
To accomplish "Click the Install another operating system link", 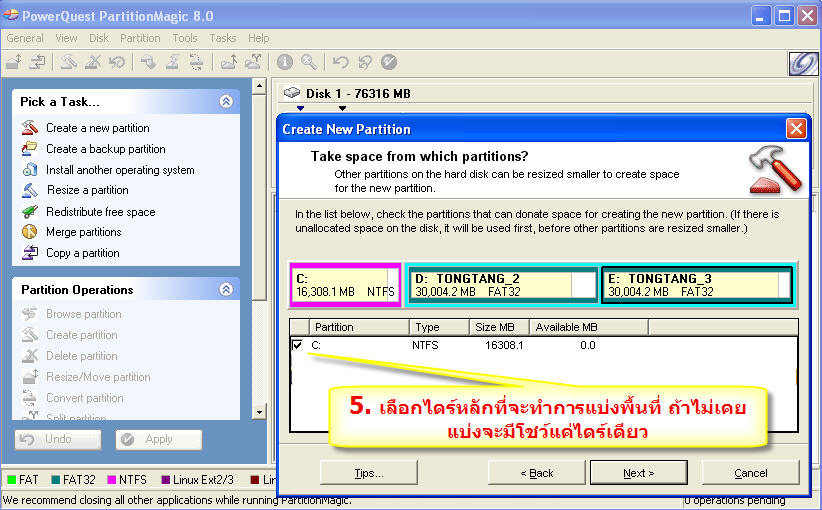I will click(120, 170).
